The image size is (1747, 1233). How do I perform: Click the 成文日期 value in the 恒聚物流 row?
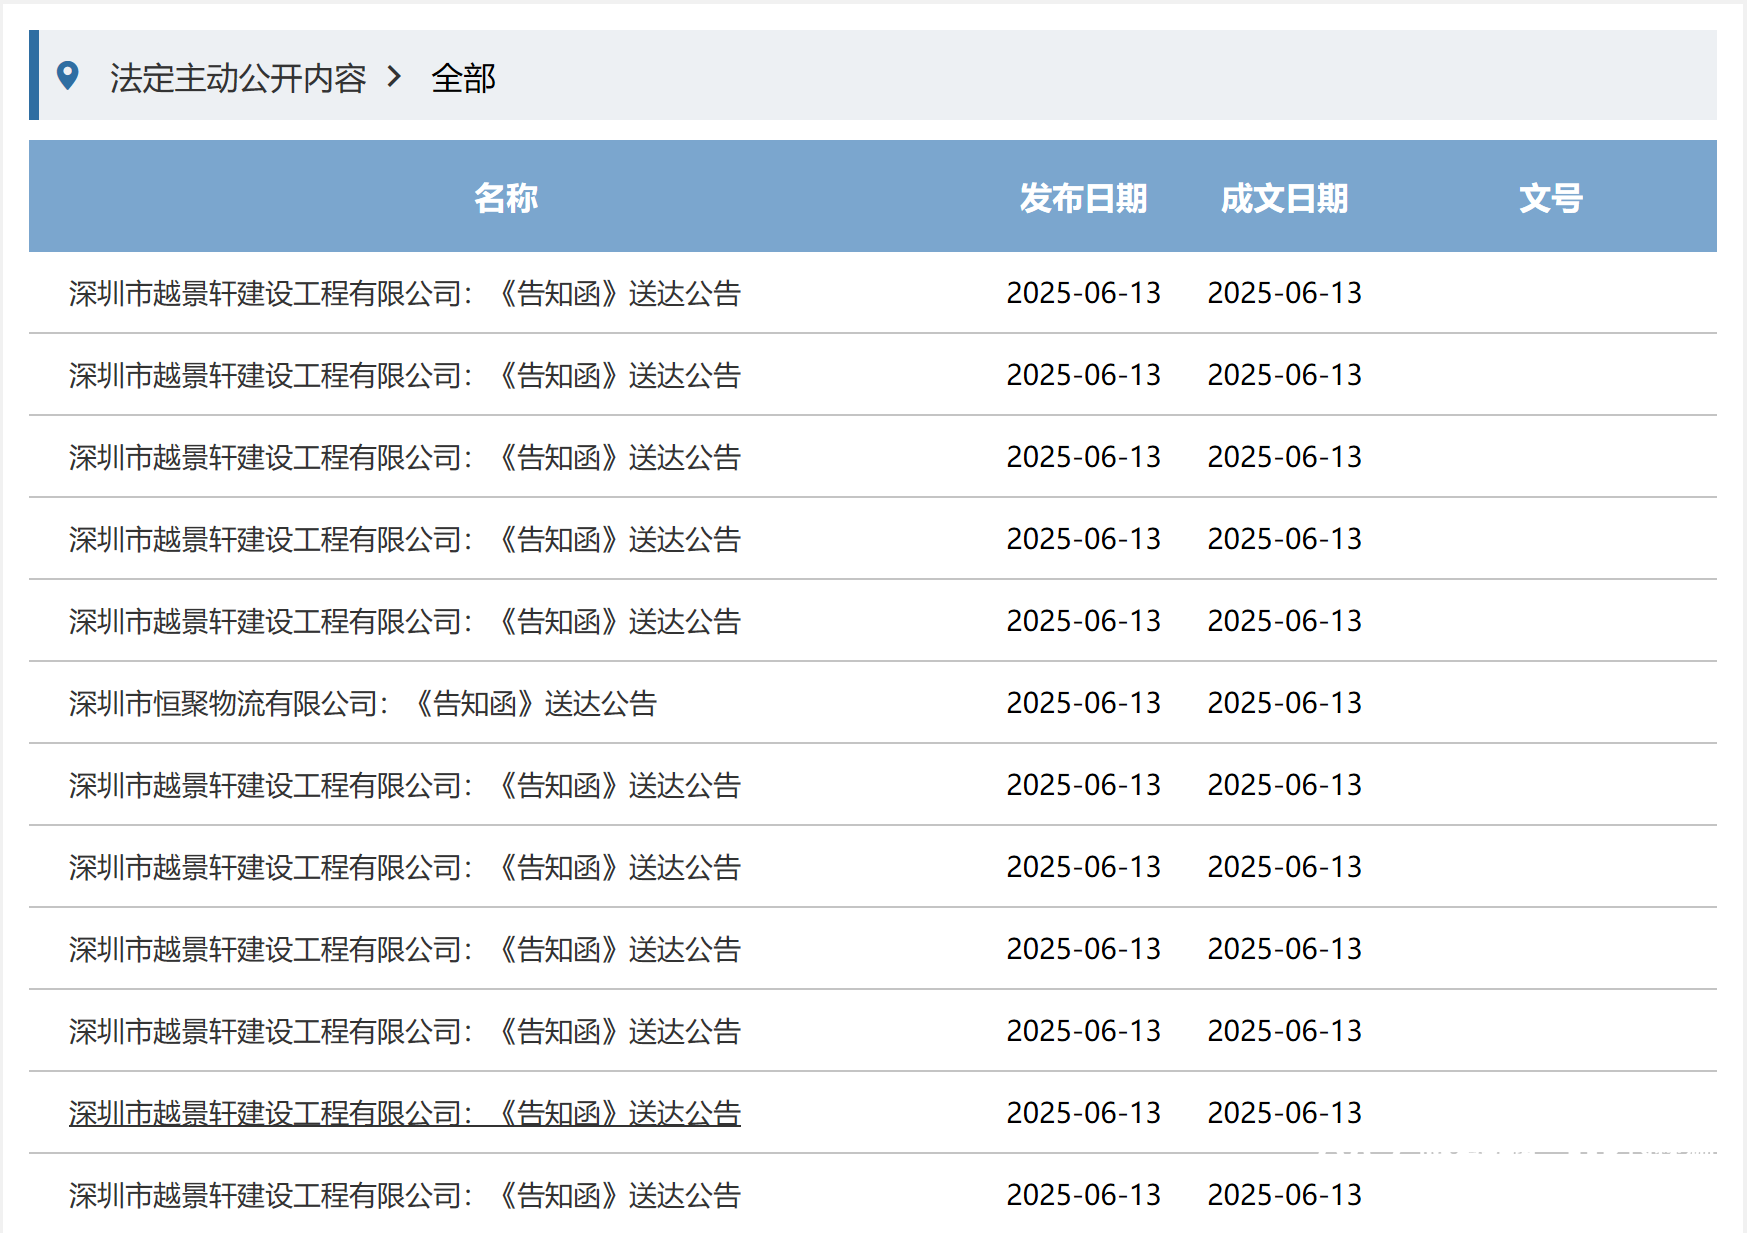point(1284,703)
